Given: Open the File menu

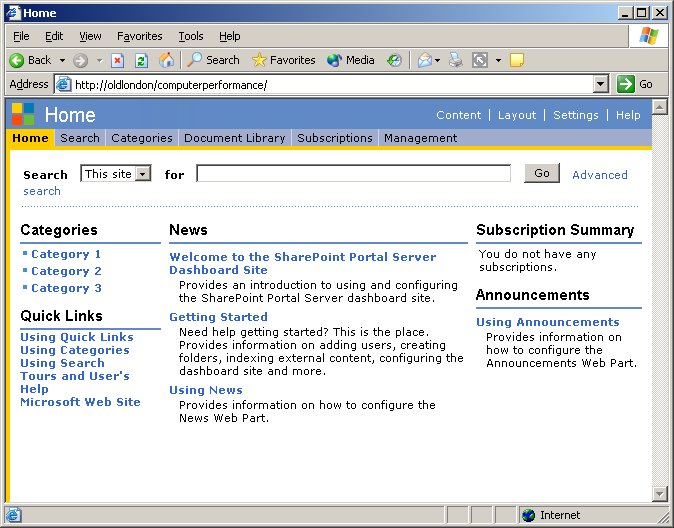Looking at the screenshot, I should tap(21, 36).
